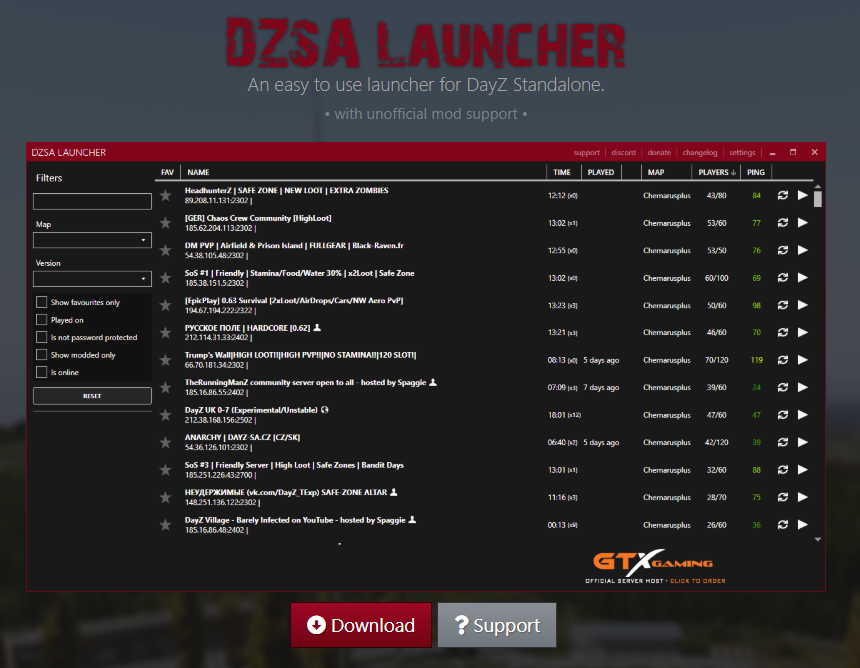The height and width of the screenshot is (668, 860).
Task: Open the discord link
Action: 623,152
